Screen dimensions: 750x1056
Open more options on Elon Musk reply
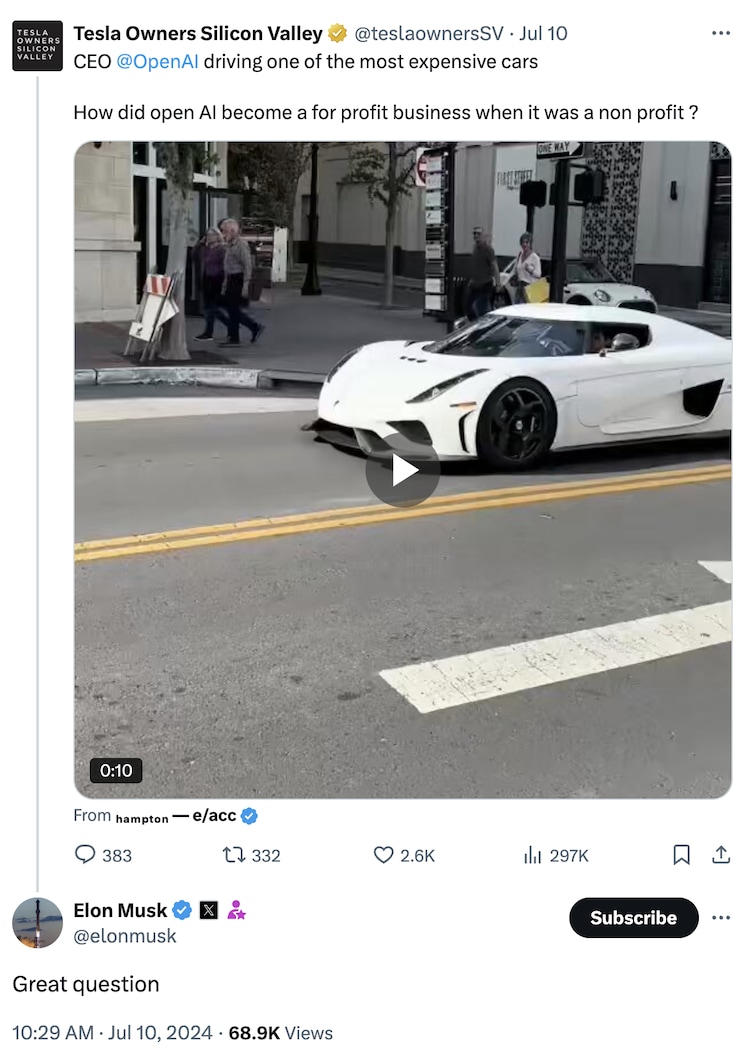pos(721,917)
